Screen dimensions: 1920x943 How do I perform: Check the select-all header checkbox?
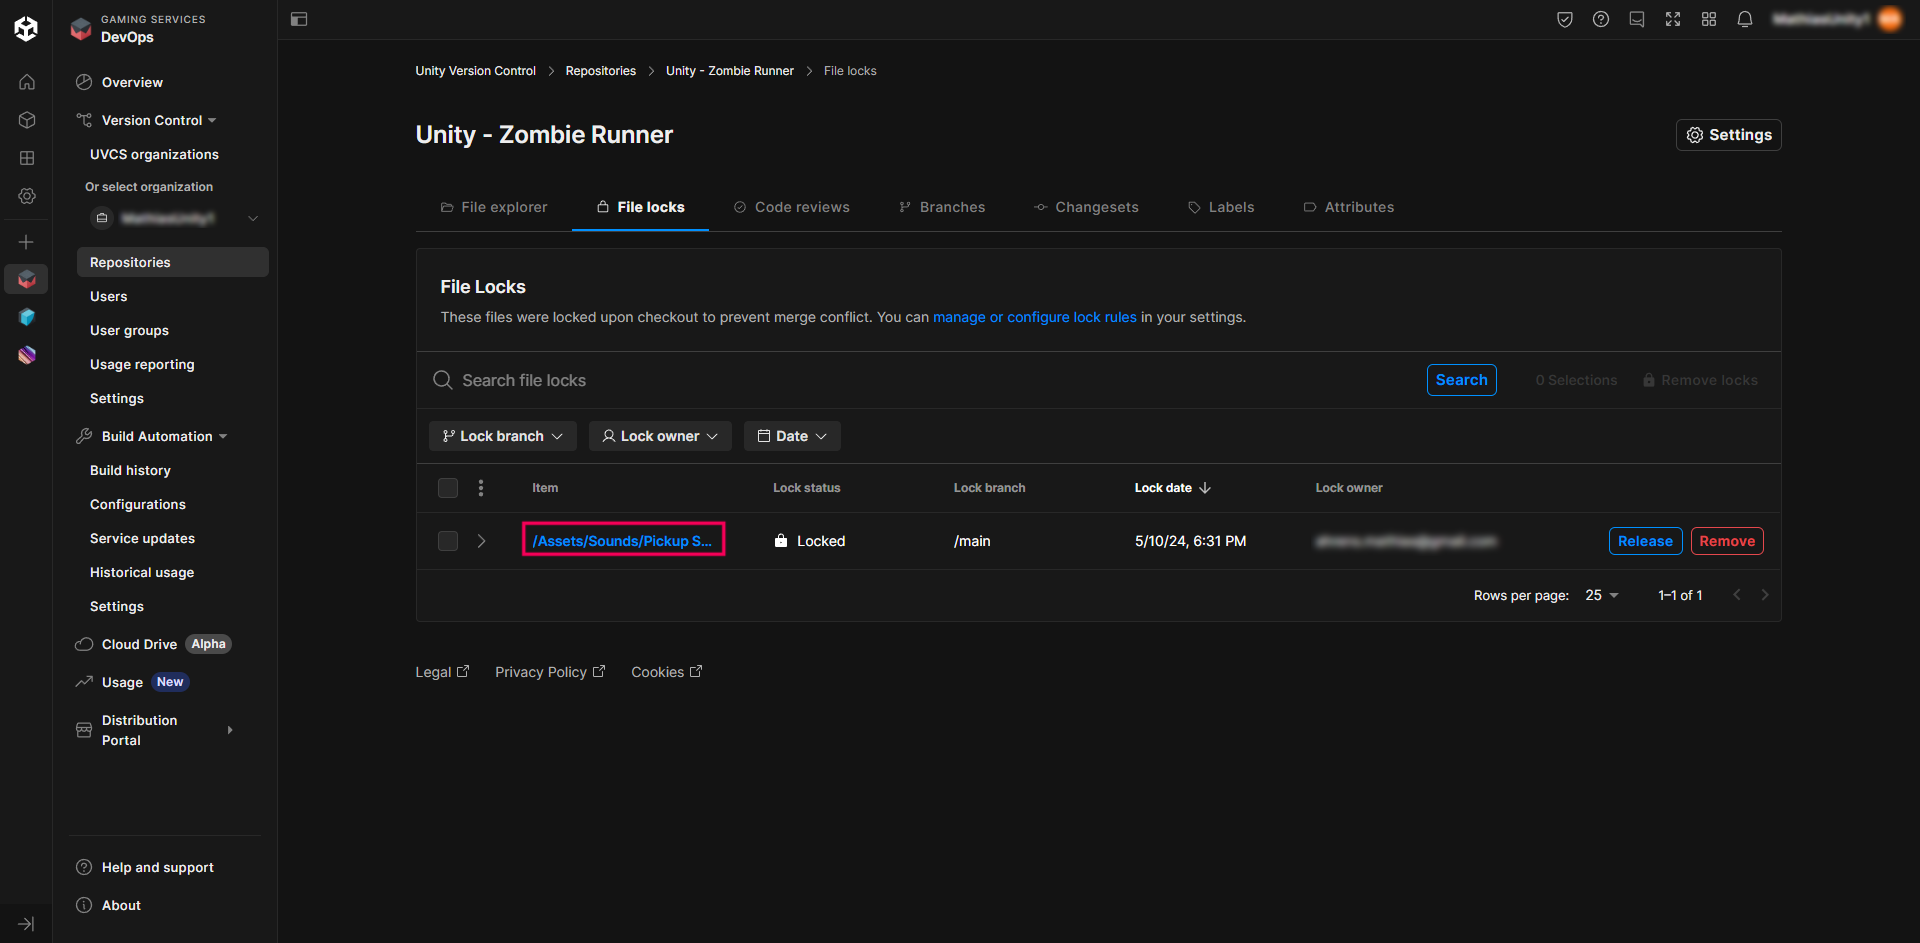point(448,488)
